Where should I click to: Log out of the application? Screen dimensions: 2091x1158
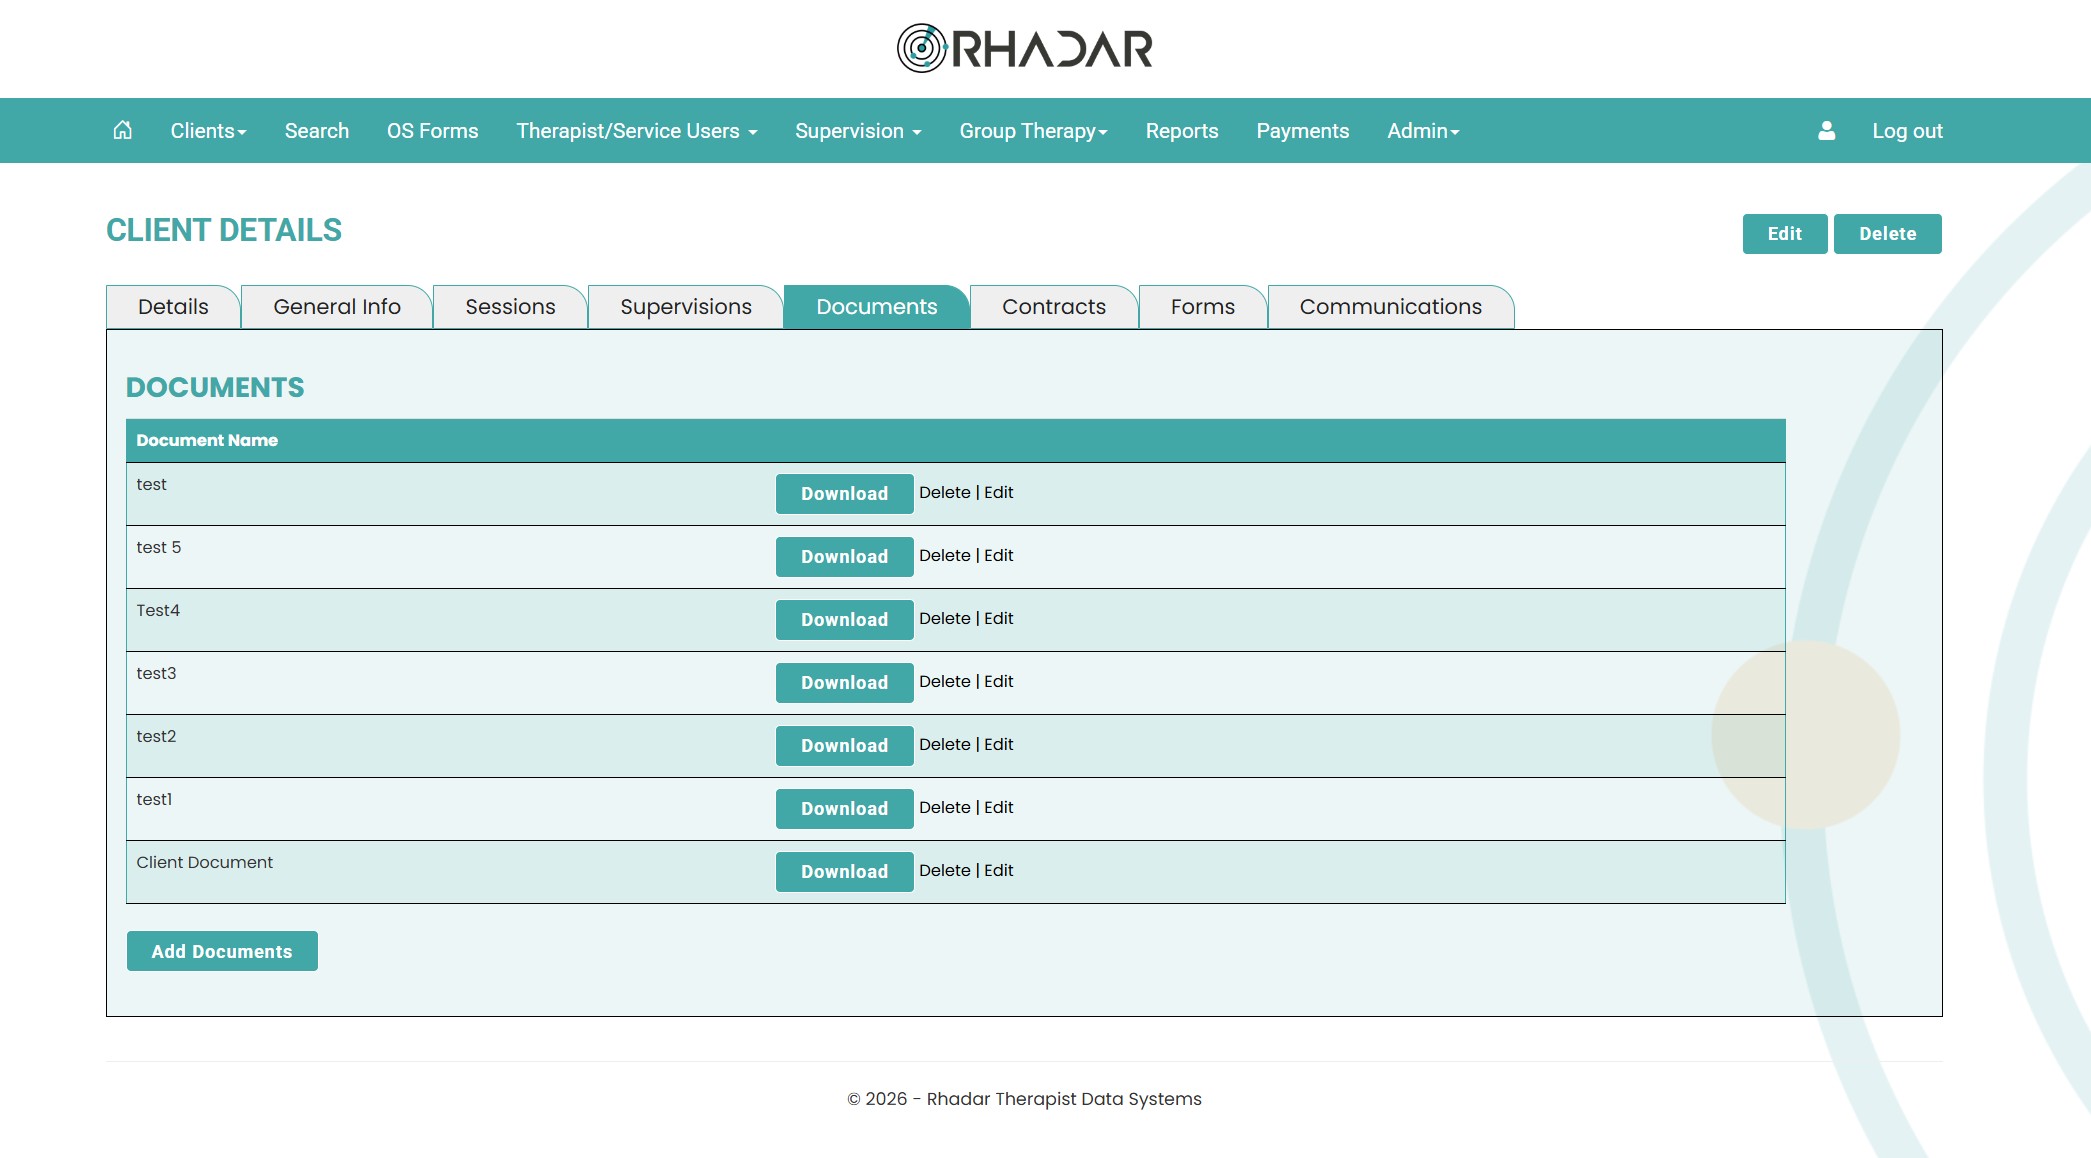coord(1907,131)
